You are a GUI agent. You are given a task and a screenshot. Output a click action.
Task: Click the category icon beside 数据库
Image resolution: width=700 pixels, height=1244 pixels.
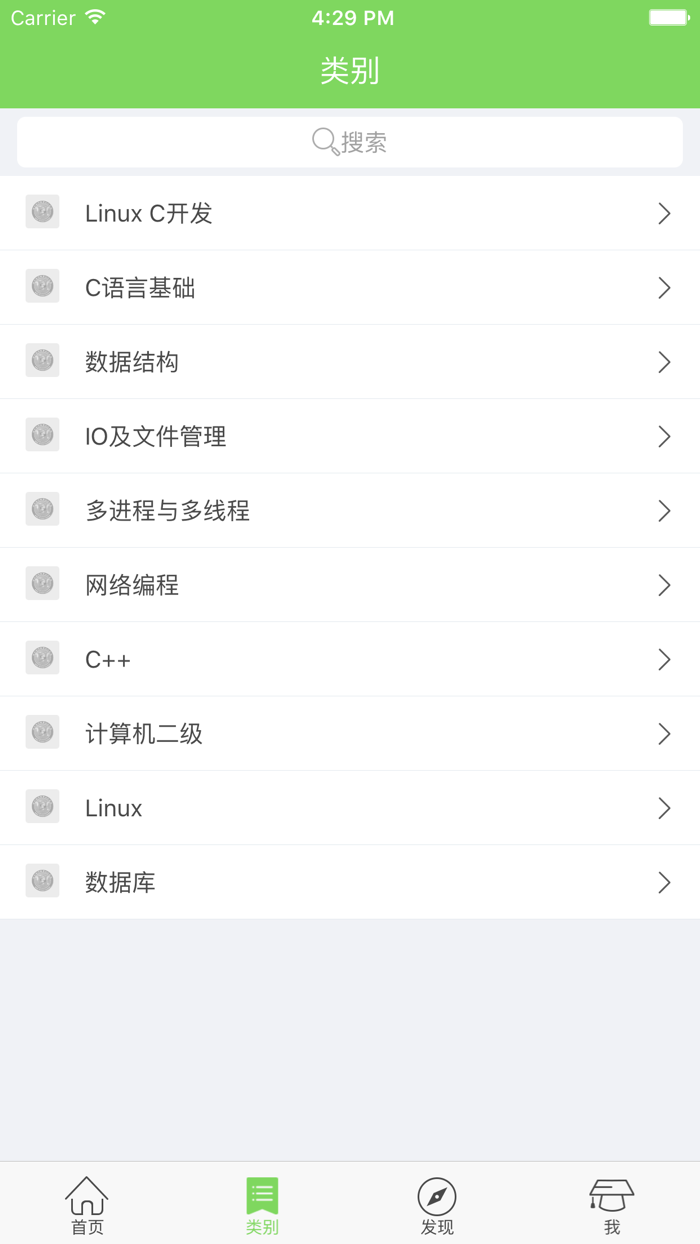pyautogui.click(x=42, y=880)
